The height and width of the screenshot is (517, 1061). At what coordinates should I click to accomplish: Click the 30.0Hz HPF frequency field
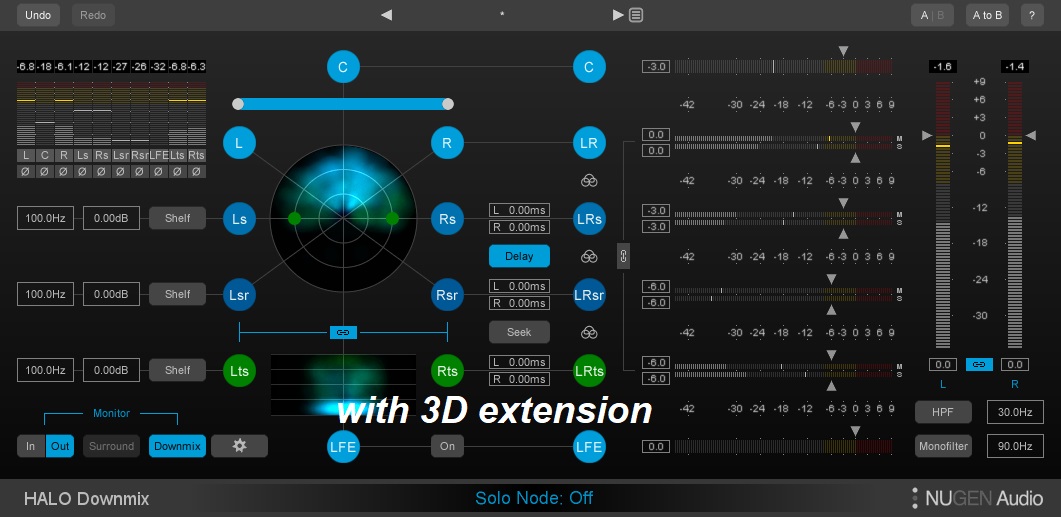click(x=1015, y=411)
